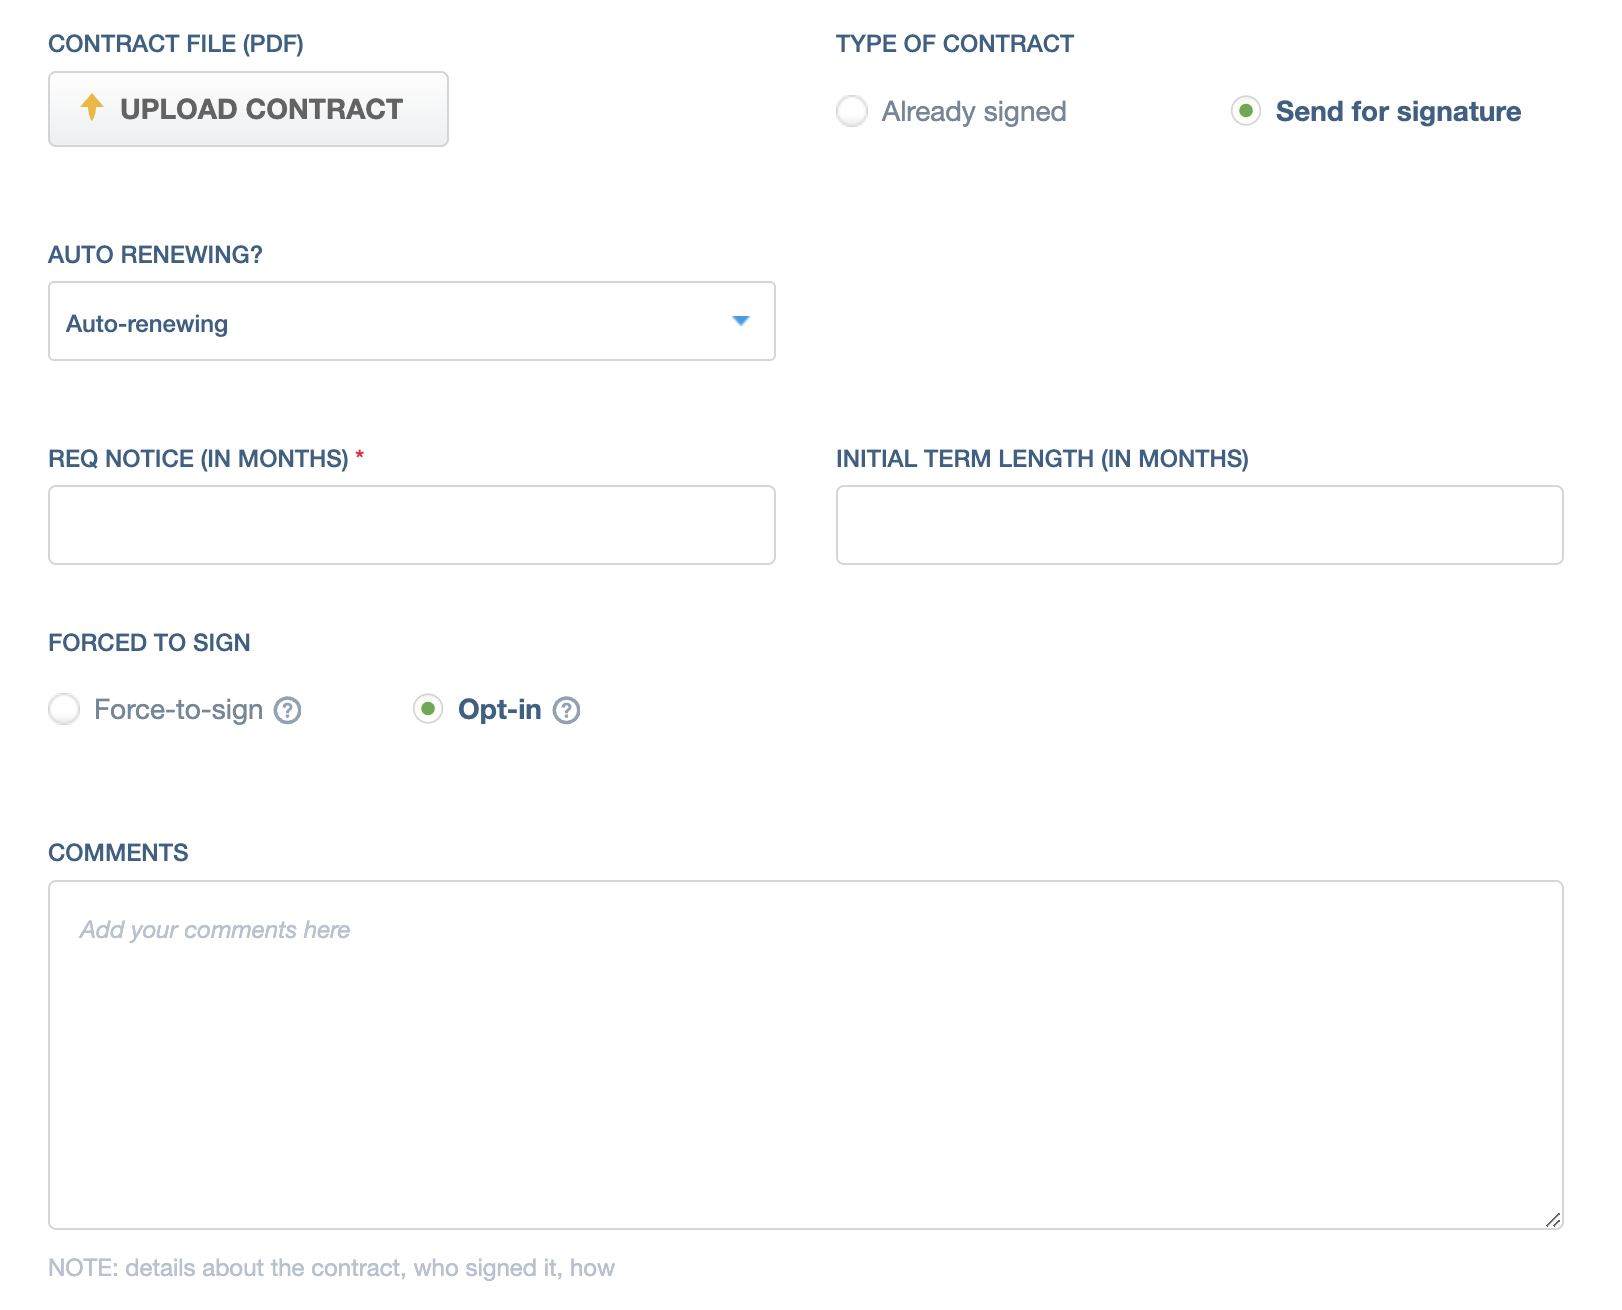This screenshot has height=1310, width=1622.
Task: Open help icon next to Opt-in
Action: (567, 710)
